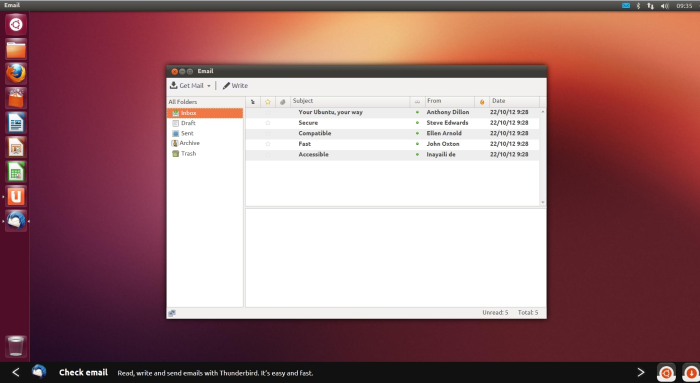Screen dimensions: 700x383
Task: Click the 'Total: 5' status text
Action: 528,312
